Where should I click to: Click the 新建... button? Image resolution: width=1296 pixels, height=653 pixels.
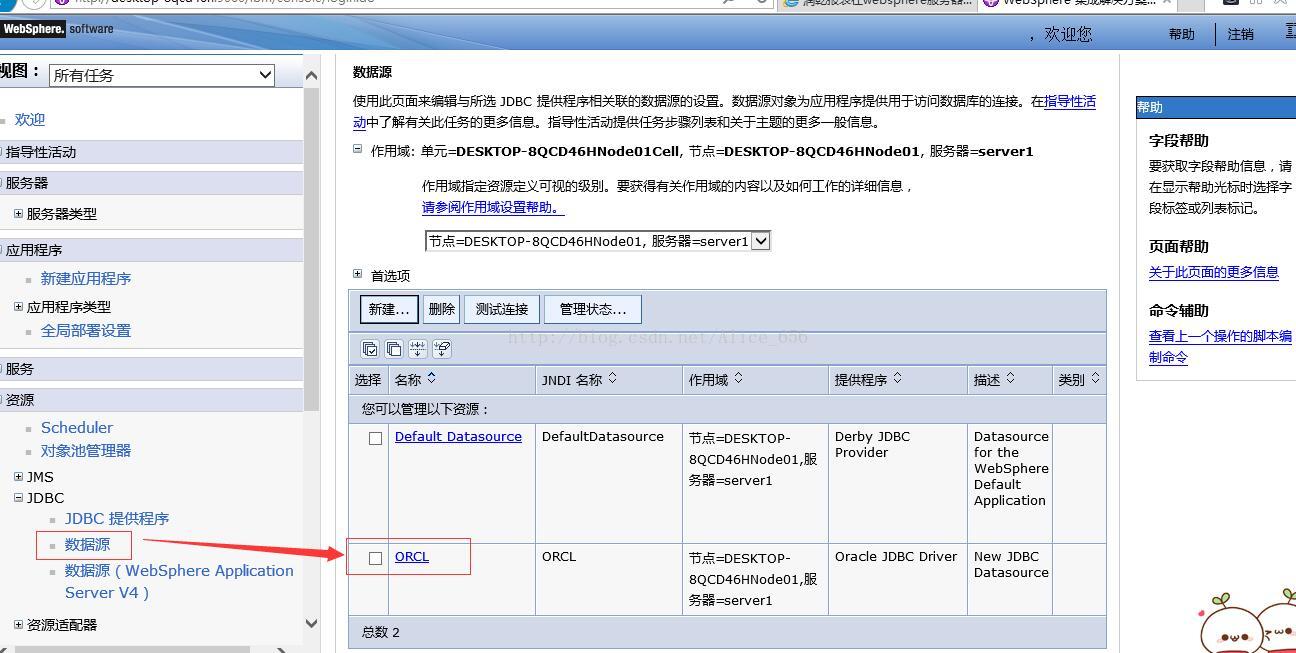[389, 309]
